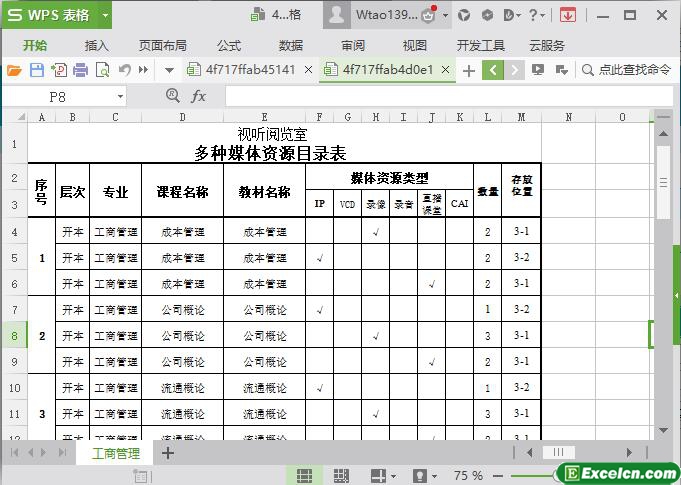Click the zoom out minus button
Screen dimensions: 681x485
(x=498, y=476)
